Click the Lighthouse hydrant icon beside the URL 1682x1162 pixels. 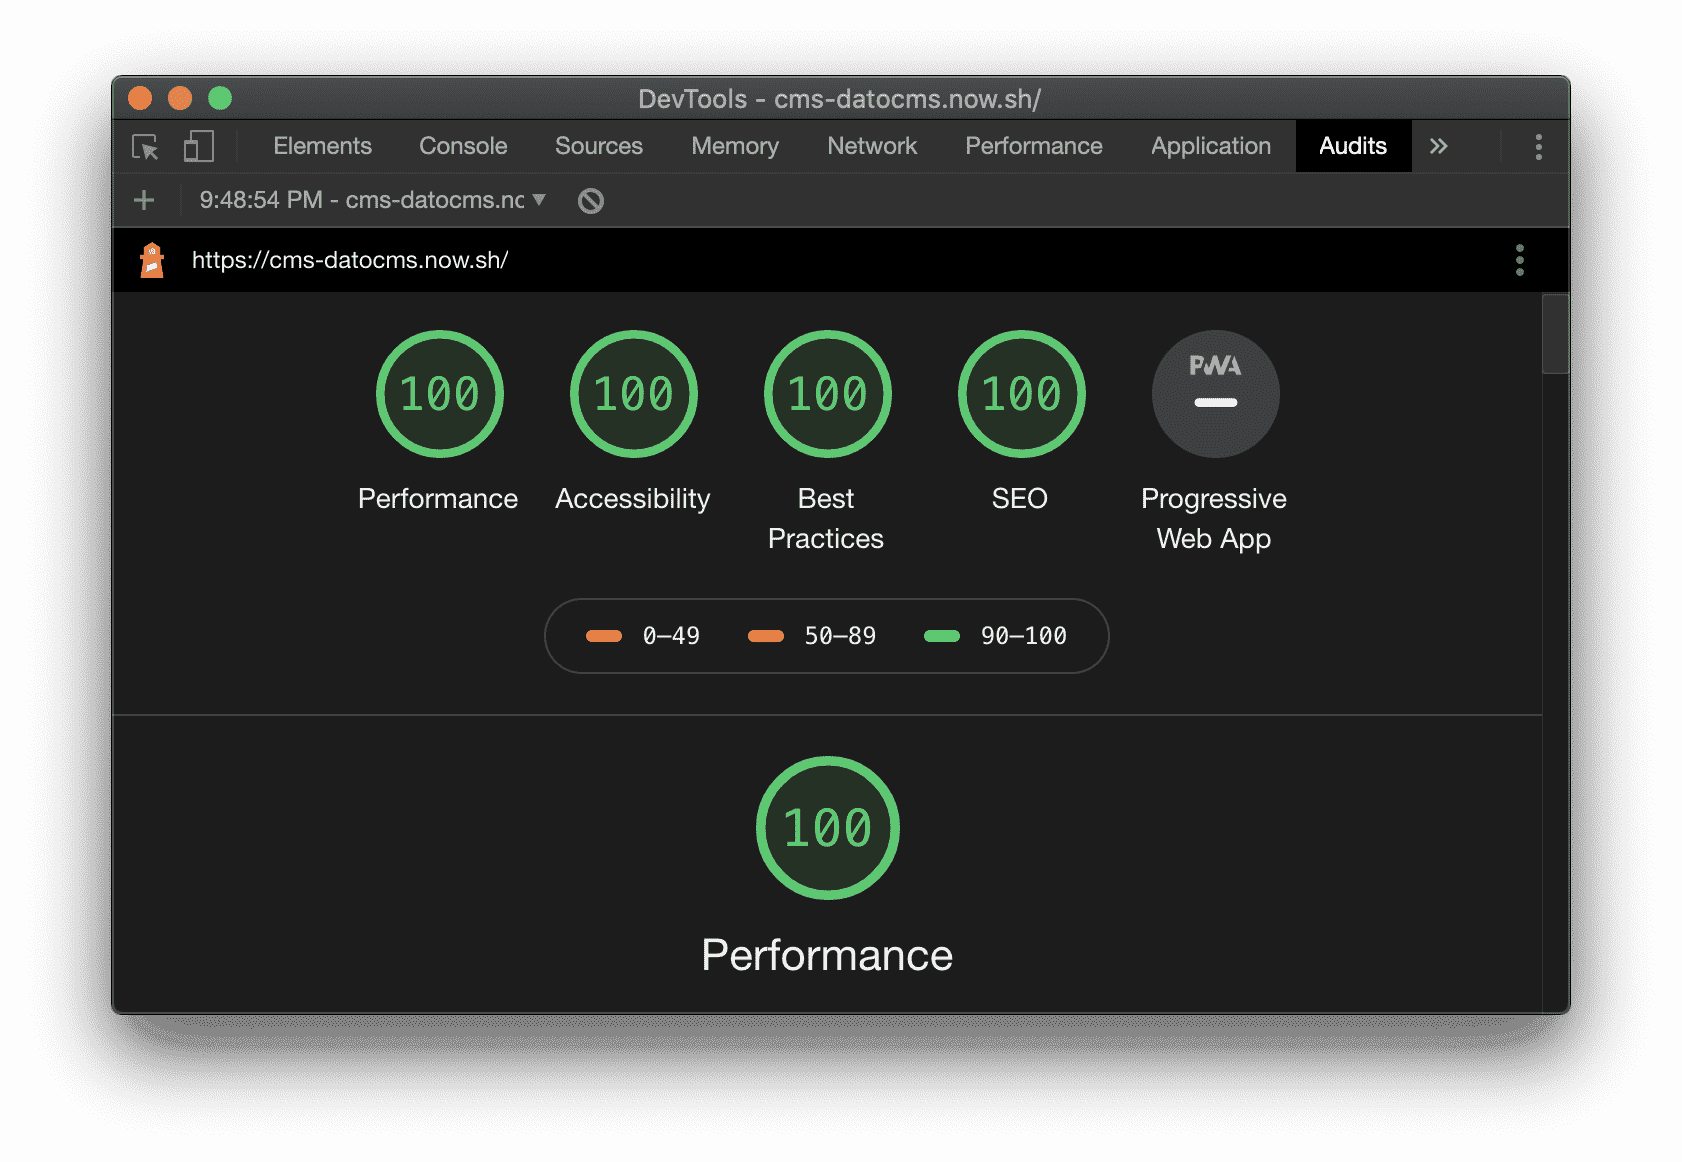click(x=152, y=260)
